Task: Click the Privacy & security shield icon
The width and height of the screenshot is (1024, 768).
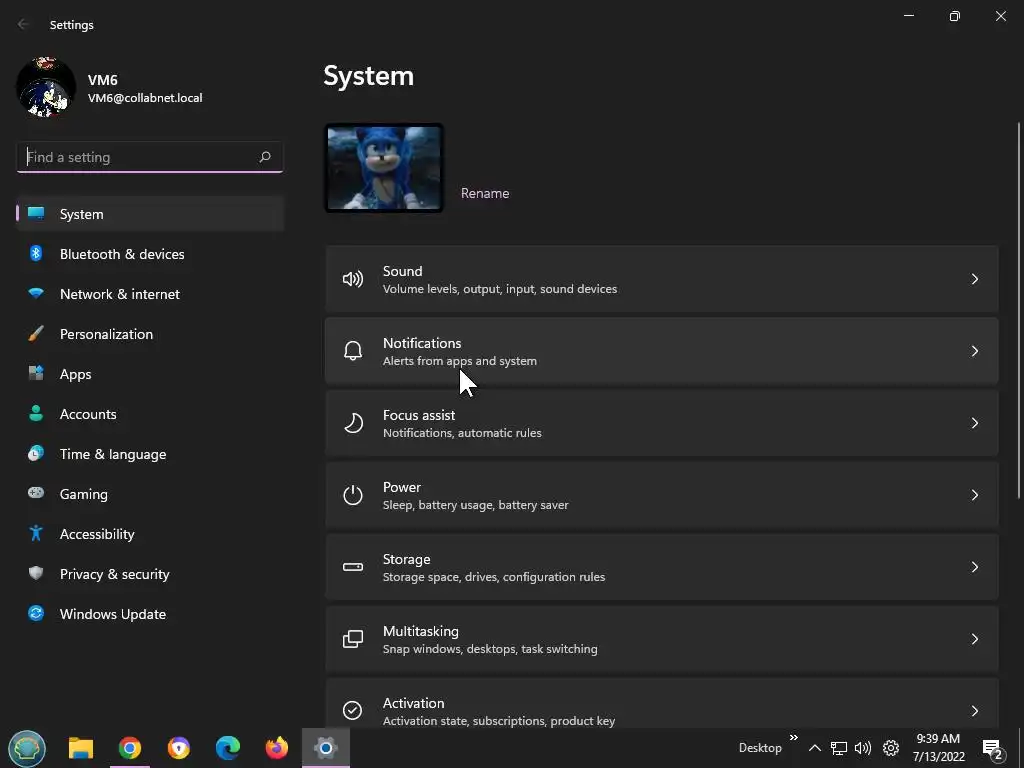Action: 36,573
